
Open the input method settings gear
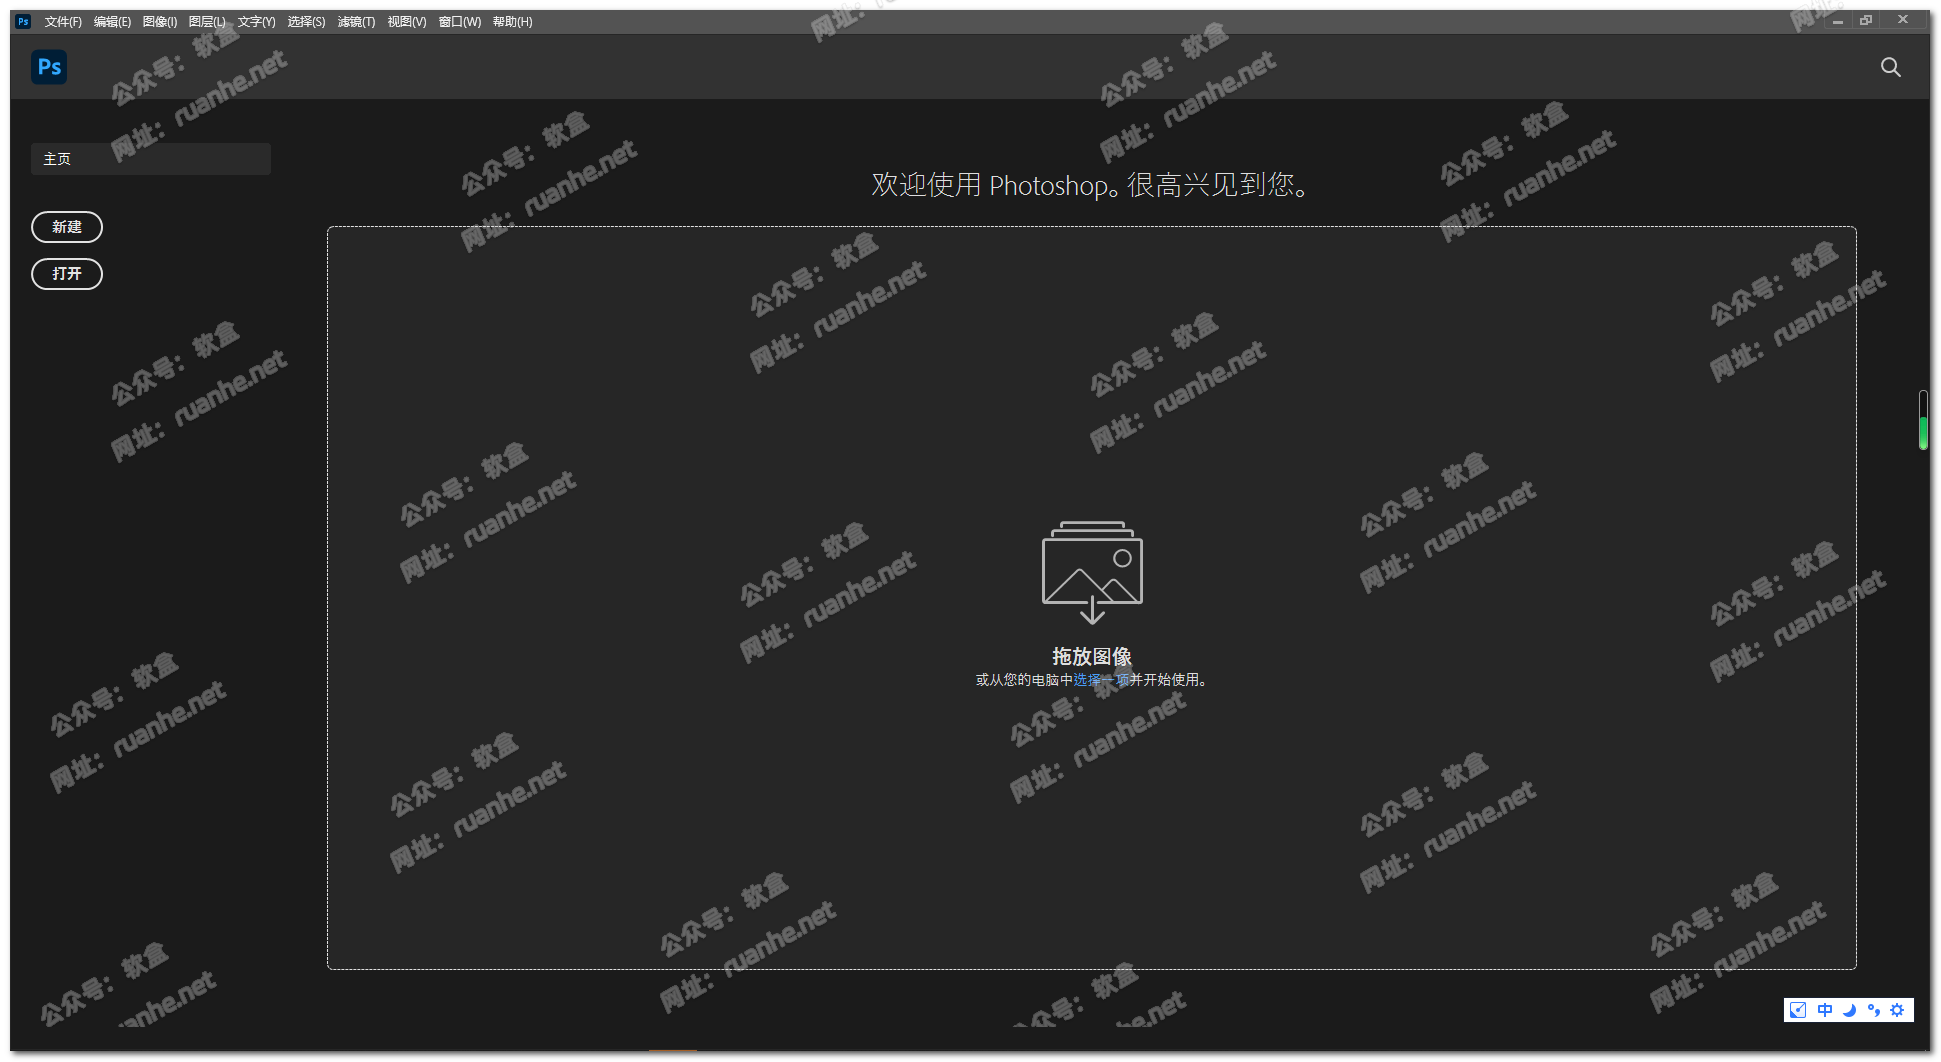coord(1897,1010)
